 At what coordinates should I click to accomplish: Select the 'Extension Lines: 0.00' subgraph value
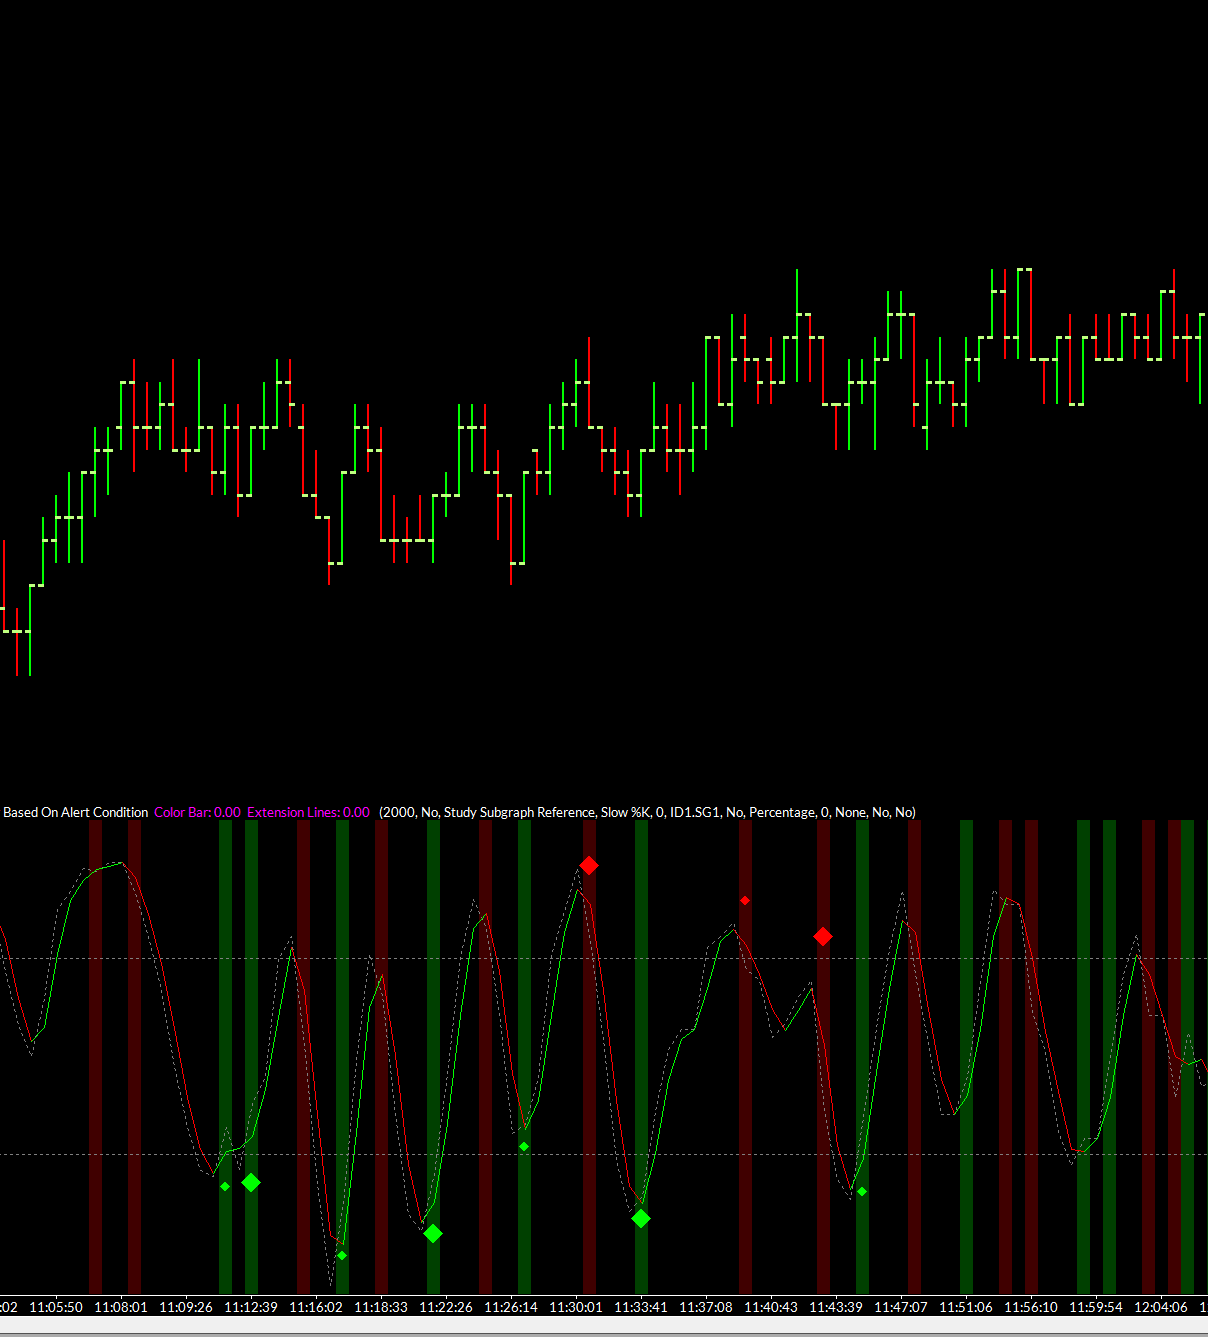(308, 812)
